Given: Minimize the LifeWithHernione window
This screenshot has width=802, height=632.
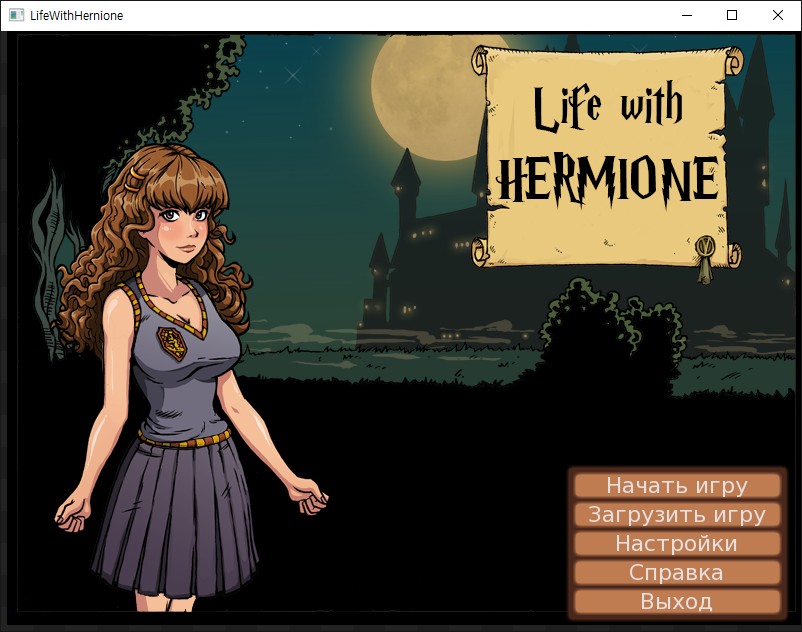Looking at the screenshot, I should (x=687, y=15).
